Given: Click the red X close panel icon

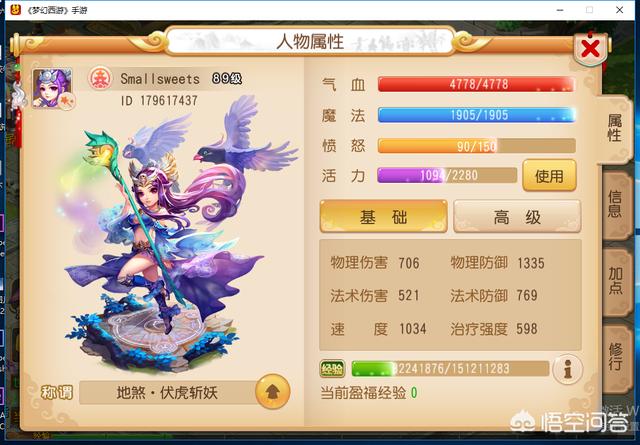Looking at the screenshot, I should 590,49.
